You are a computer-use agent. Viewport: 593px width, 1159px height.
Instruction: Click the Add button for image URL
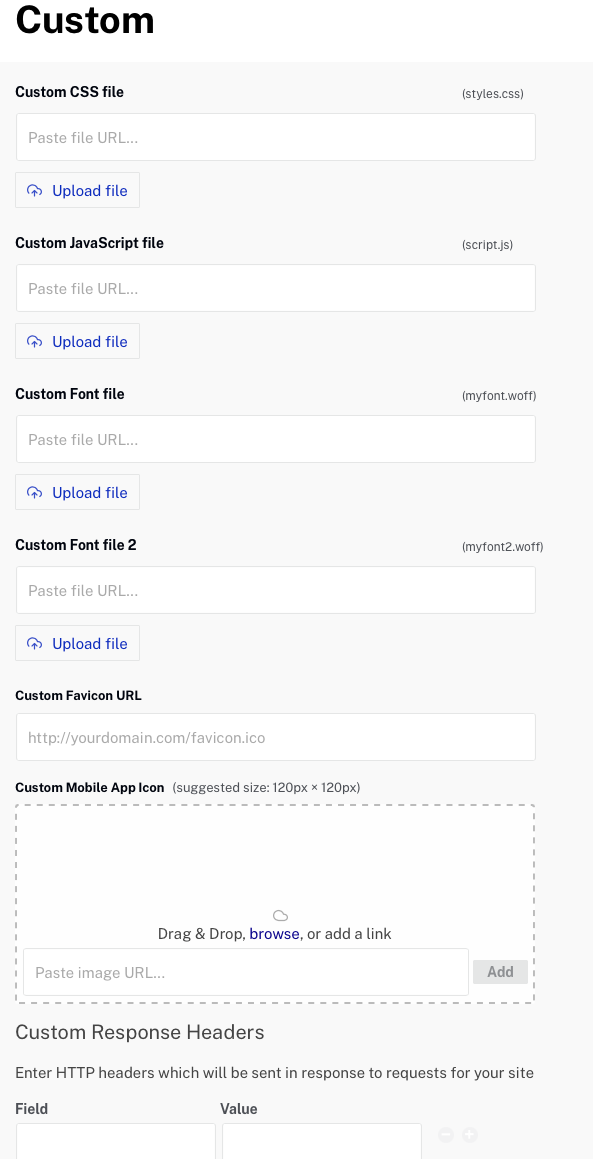(501, 972)
